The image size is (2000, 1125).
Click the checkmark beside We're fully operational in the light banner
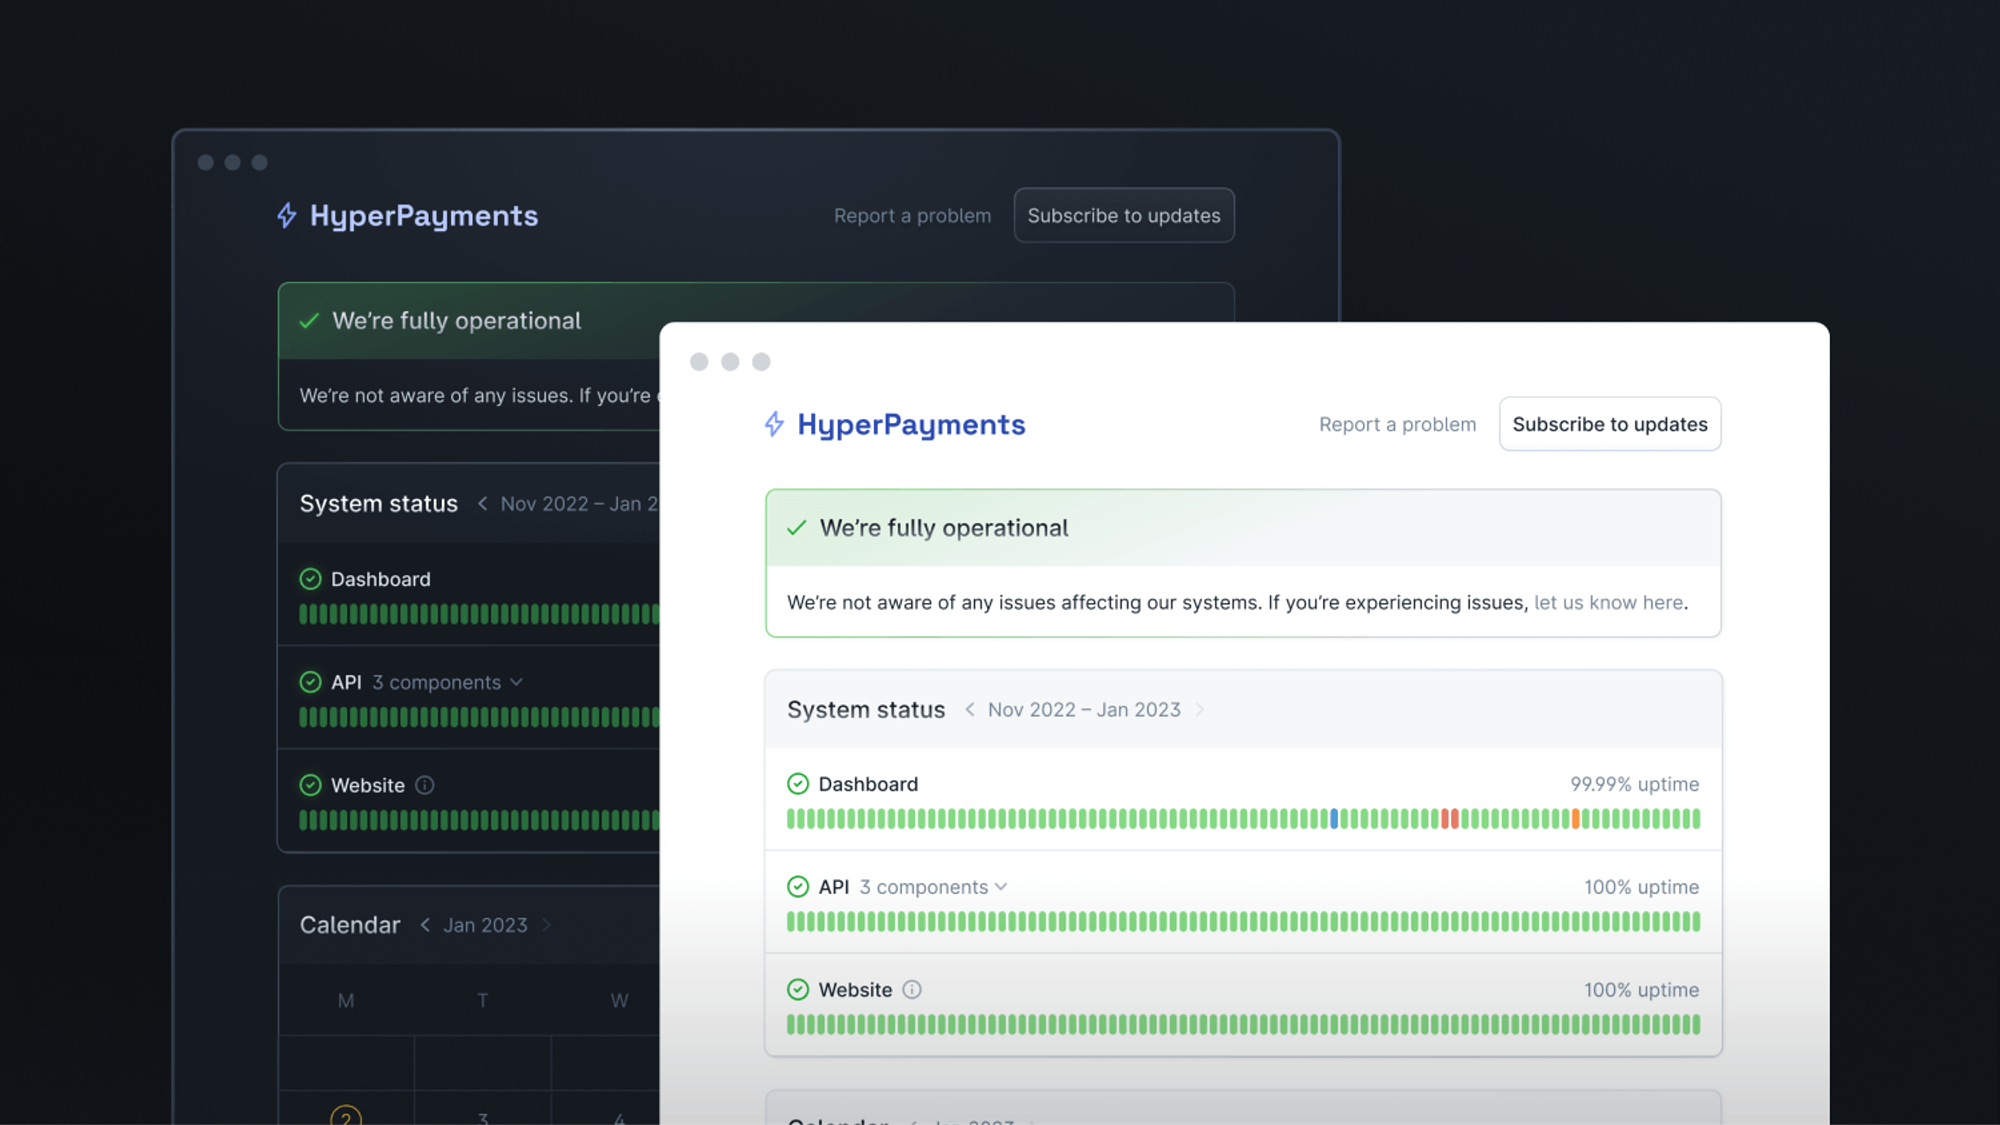click(797, 528)
